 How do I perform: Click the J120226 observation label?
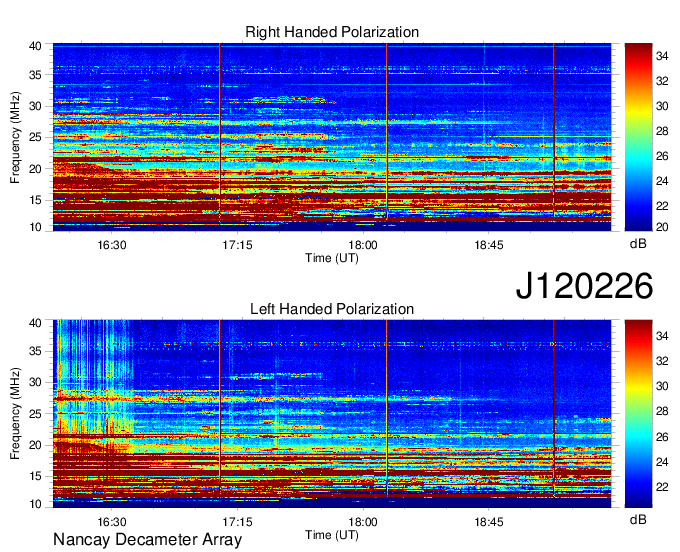[x=584, y=286]
